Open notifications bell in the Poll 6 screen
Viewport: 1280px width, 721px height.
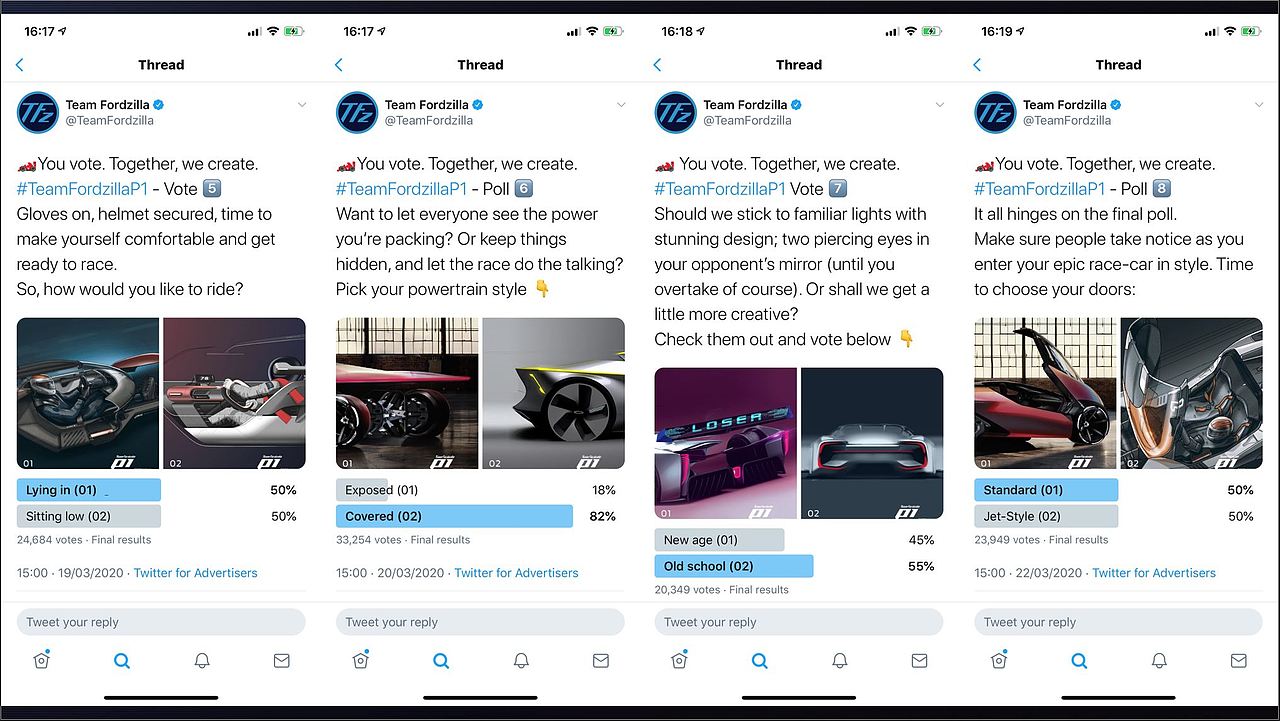click(x=521, y=661)
